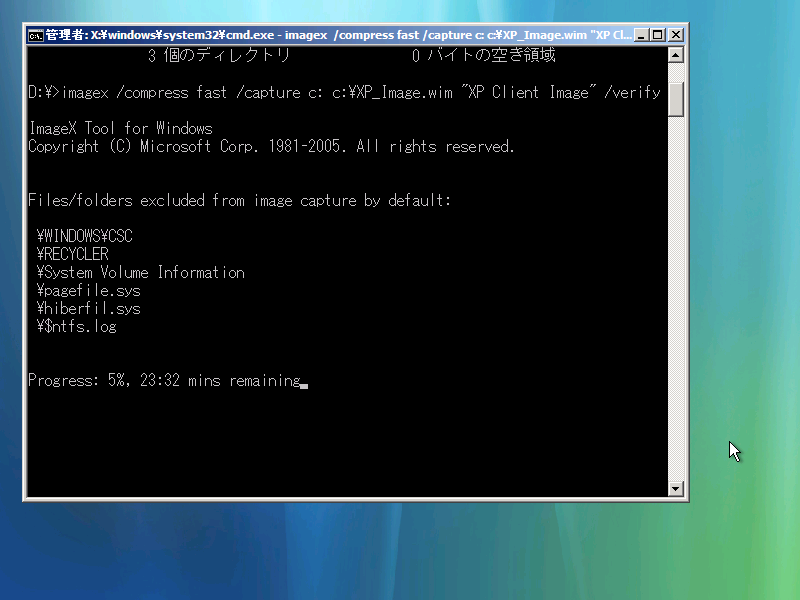Click the ¥System Volume Information entry
800x600 pixels.
pyautogui.click(x=140, y=272)
